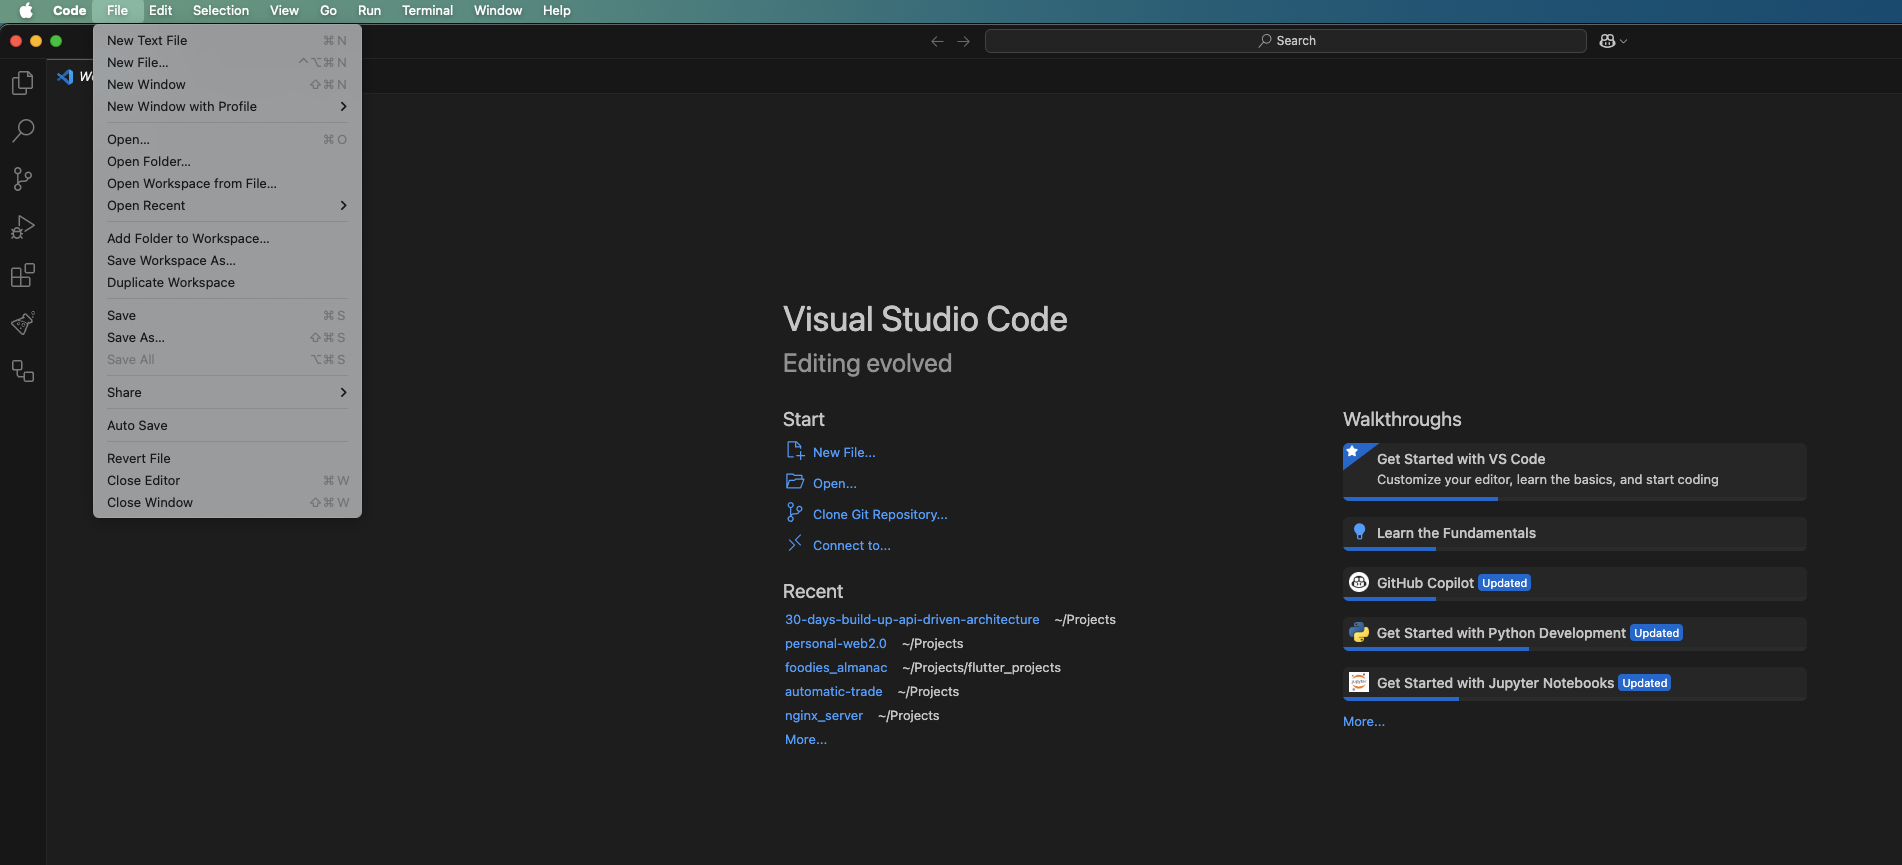Image resolution: width=1902 pixels, height=865 pixels.
Task: Click the Clone Git Repository... link
Action: pos(880,514)
